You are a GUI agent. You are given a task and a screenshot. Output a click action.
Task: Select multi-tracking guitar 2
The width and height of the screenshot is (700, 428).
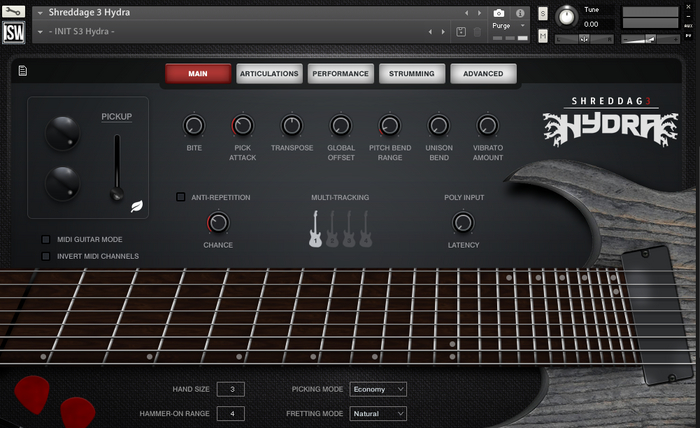click(x=332, y=229)
